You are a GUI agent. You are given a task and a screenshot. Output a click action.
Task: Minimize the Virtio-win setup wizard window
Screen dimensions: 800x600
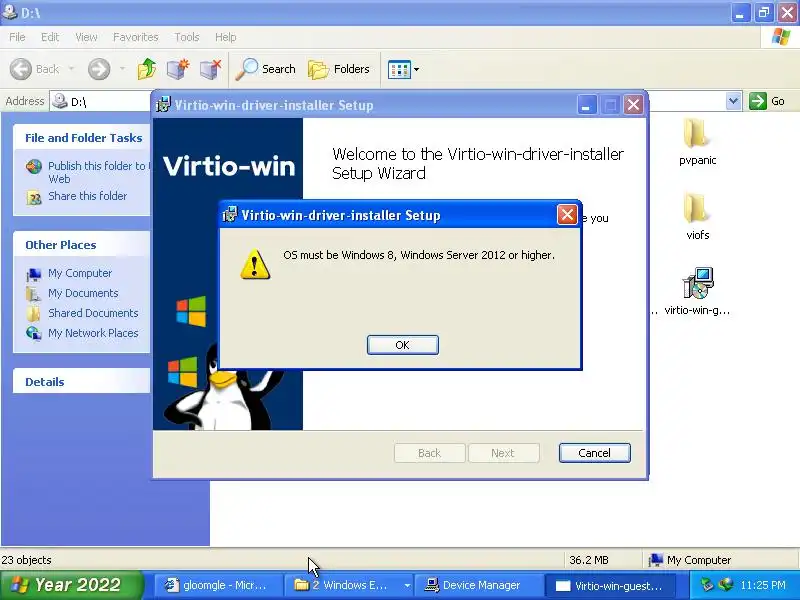click(x=587, y=105)
